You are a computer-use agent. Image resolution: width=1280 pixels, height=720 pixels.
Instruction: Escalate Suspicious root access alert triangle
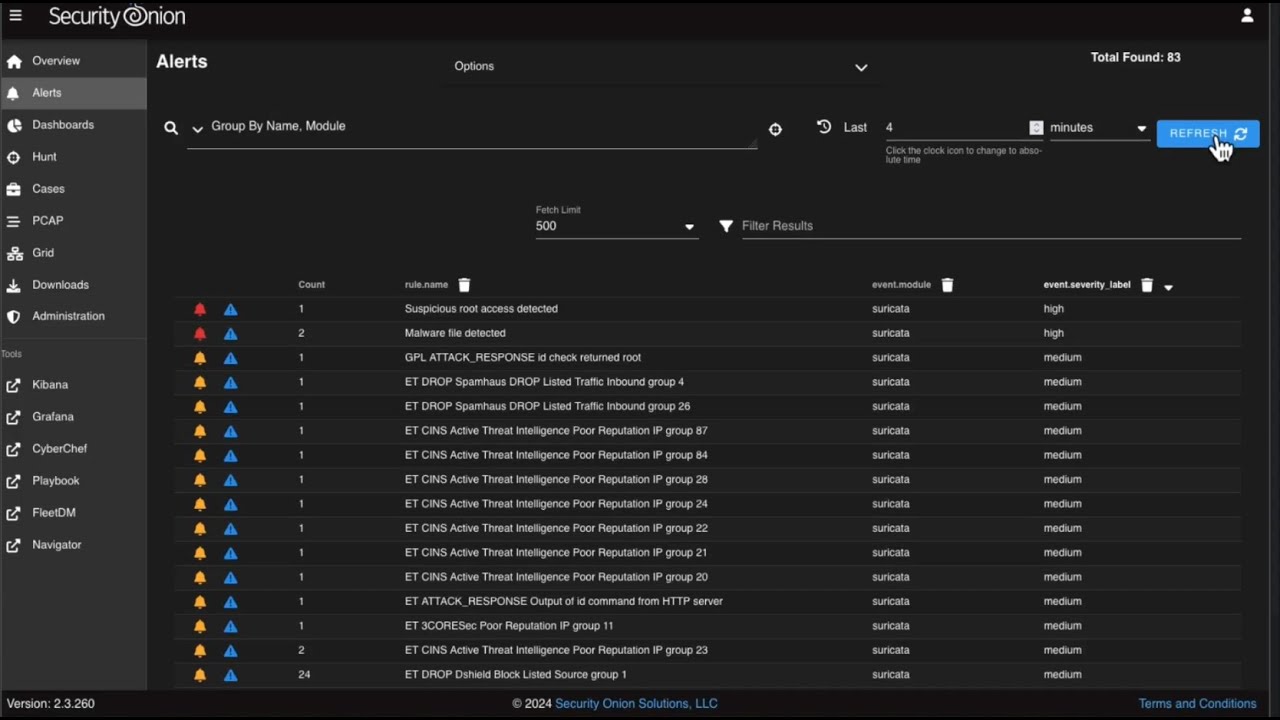pyautogui.click(x=230, y=309)
